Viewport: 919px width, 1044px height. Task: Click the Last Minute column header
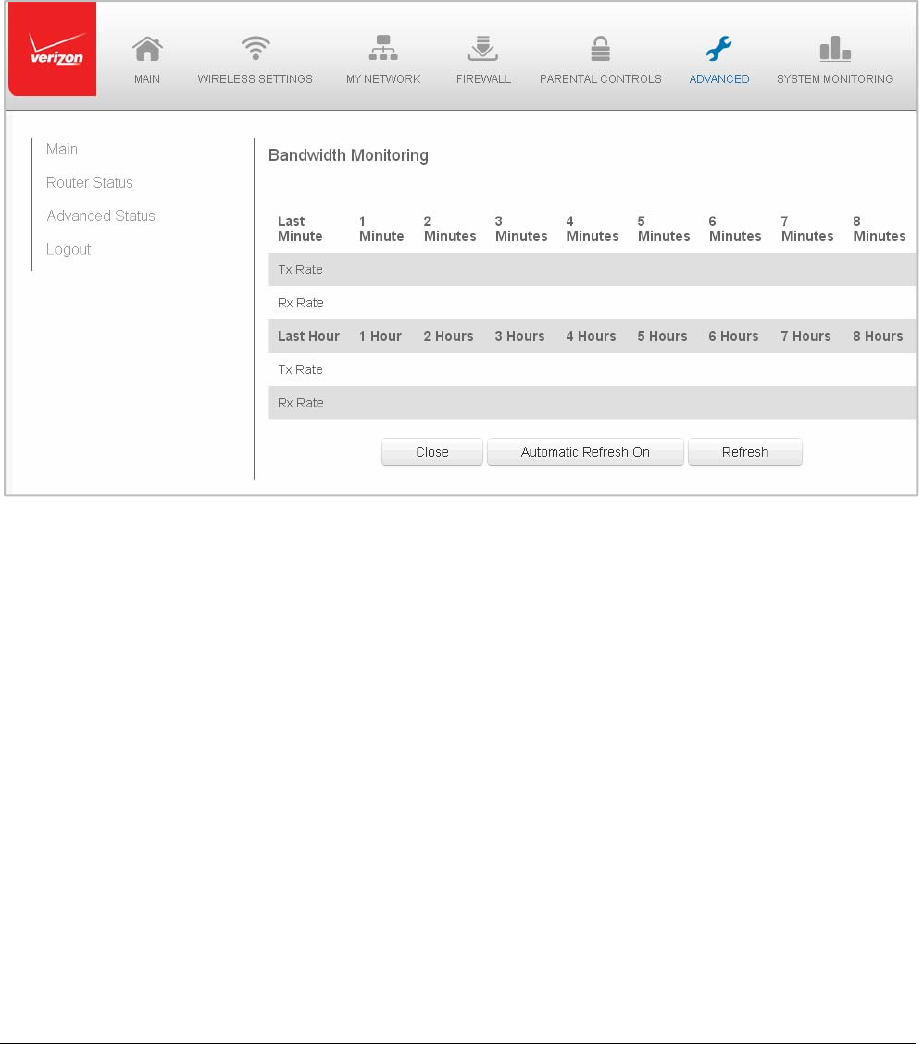coord(300,228)
